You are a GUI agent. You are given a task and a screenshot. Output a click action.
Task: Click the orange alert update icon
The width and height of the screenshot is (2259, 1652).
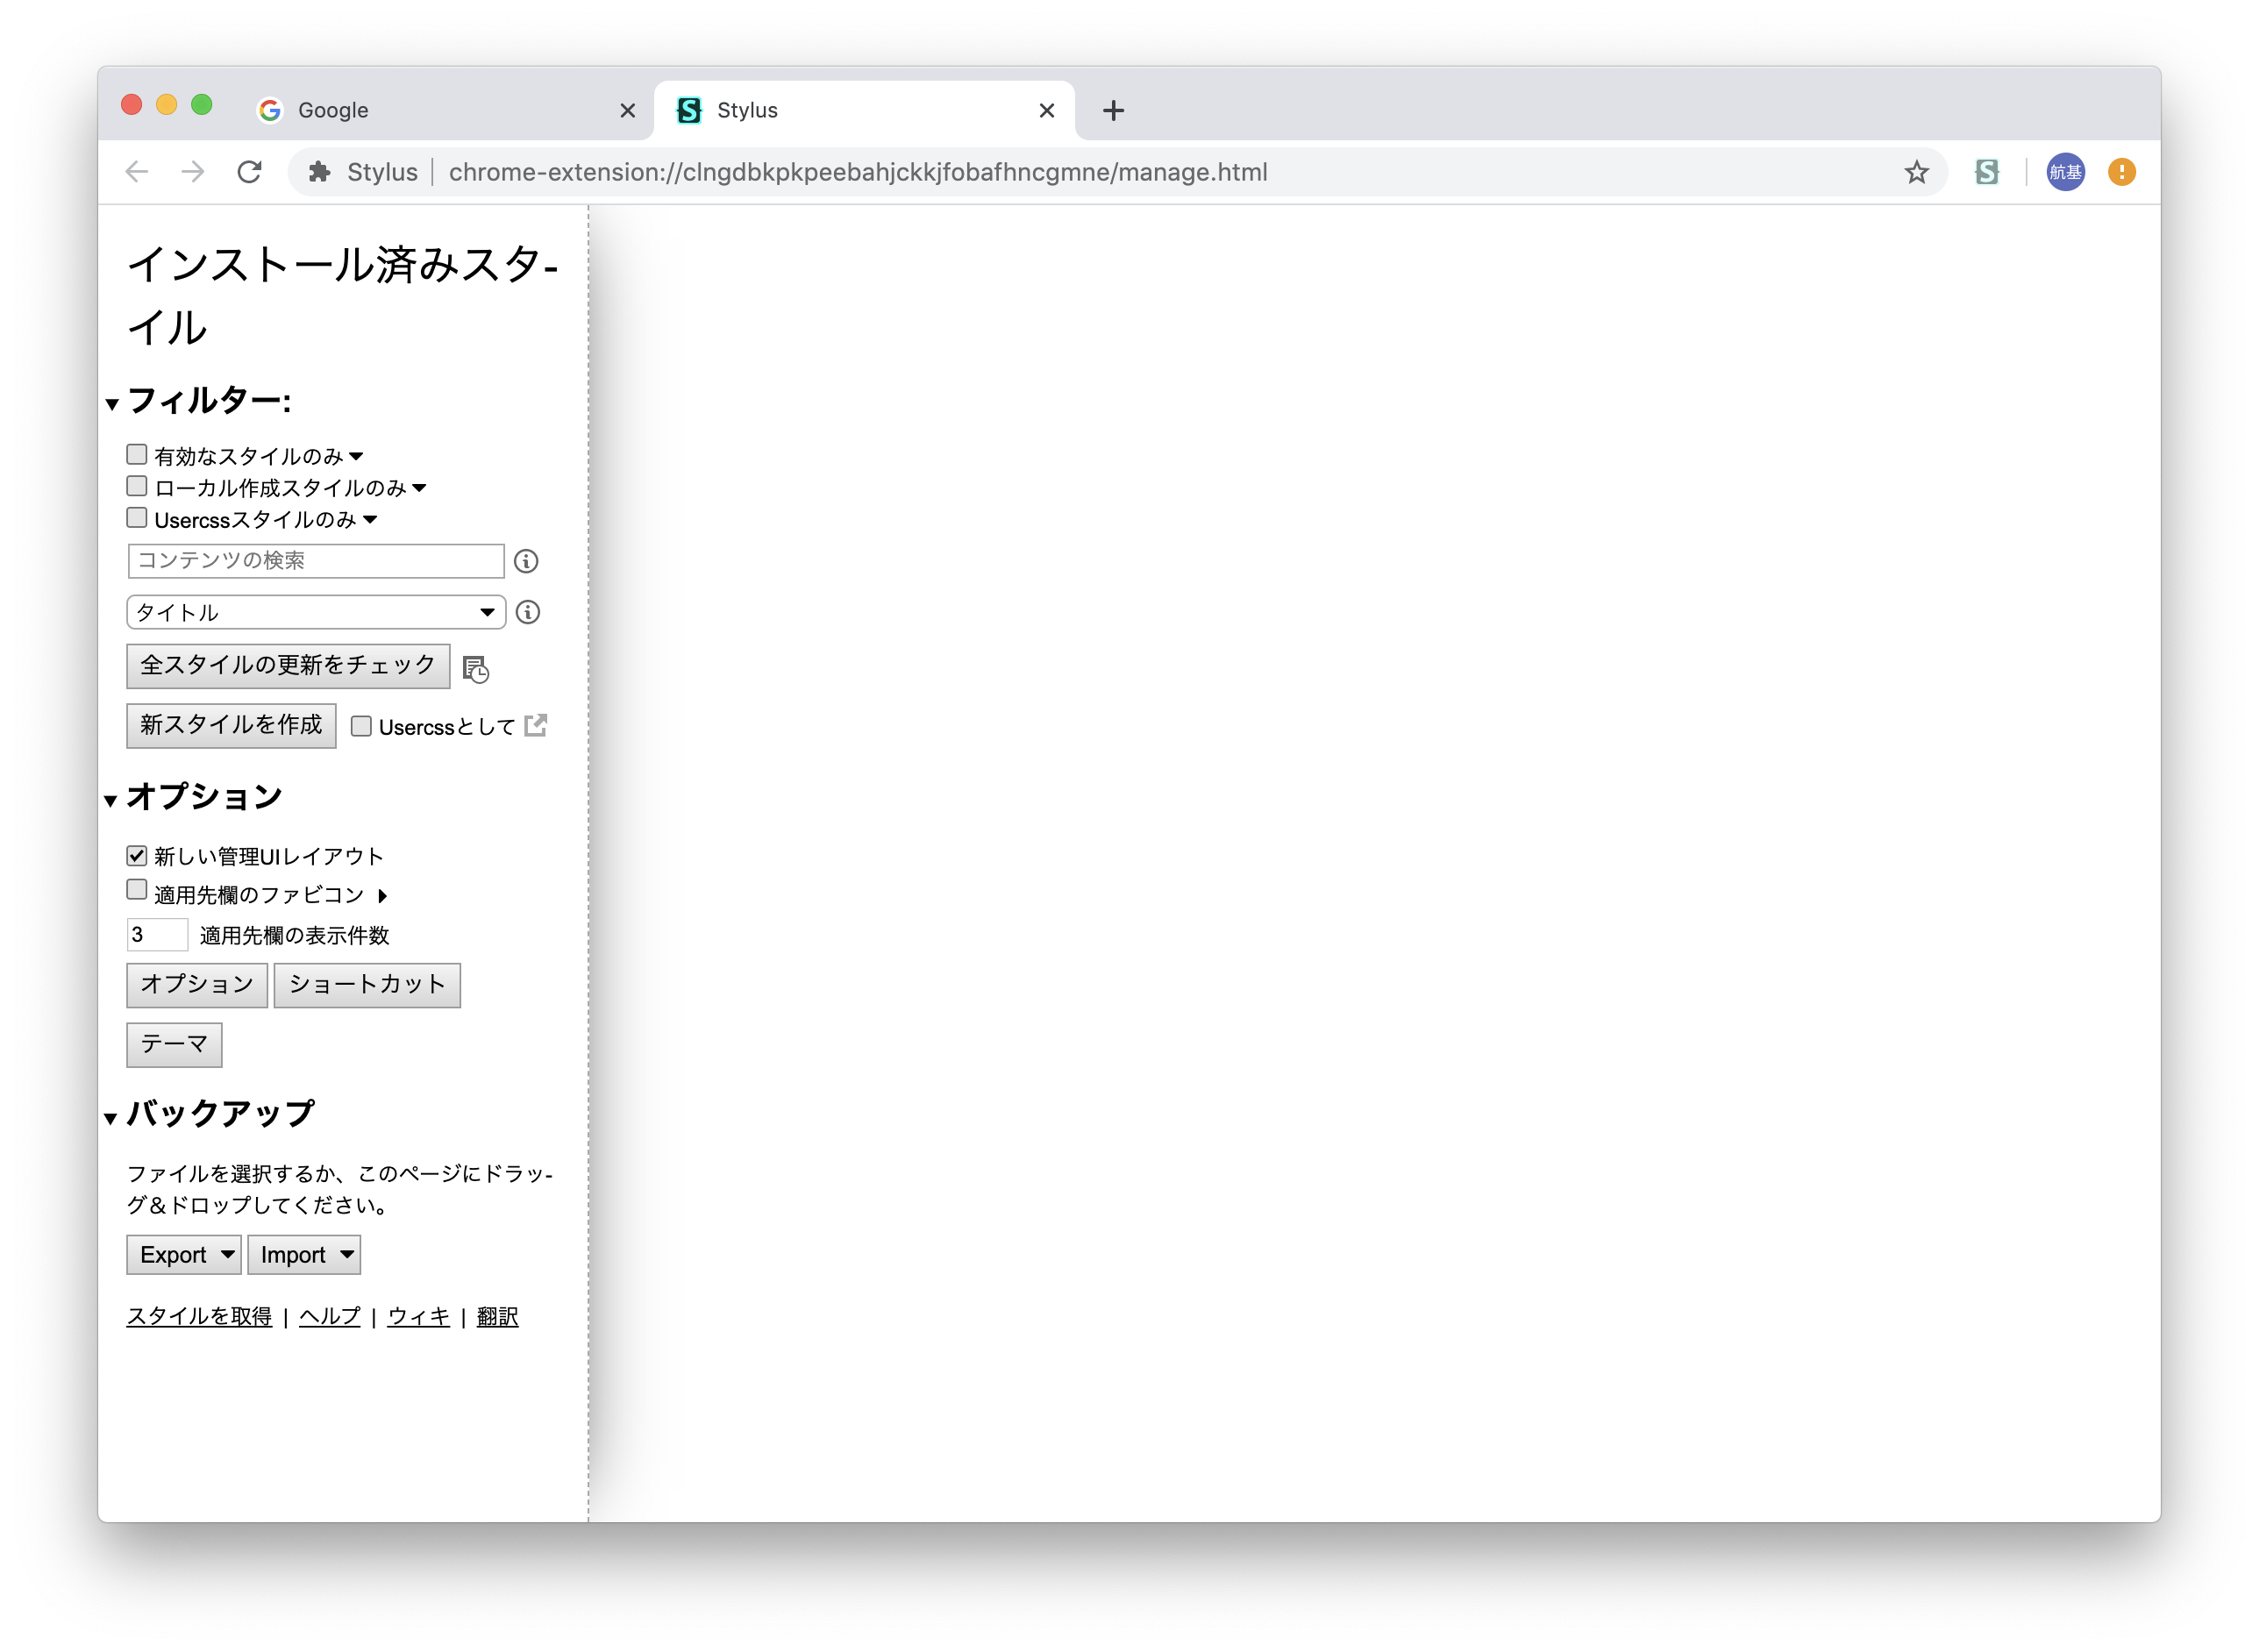2121,172
